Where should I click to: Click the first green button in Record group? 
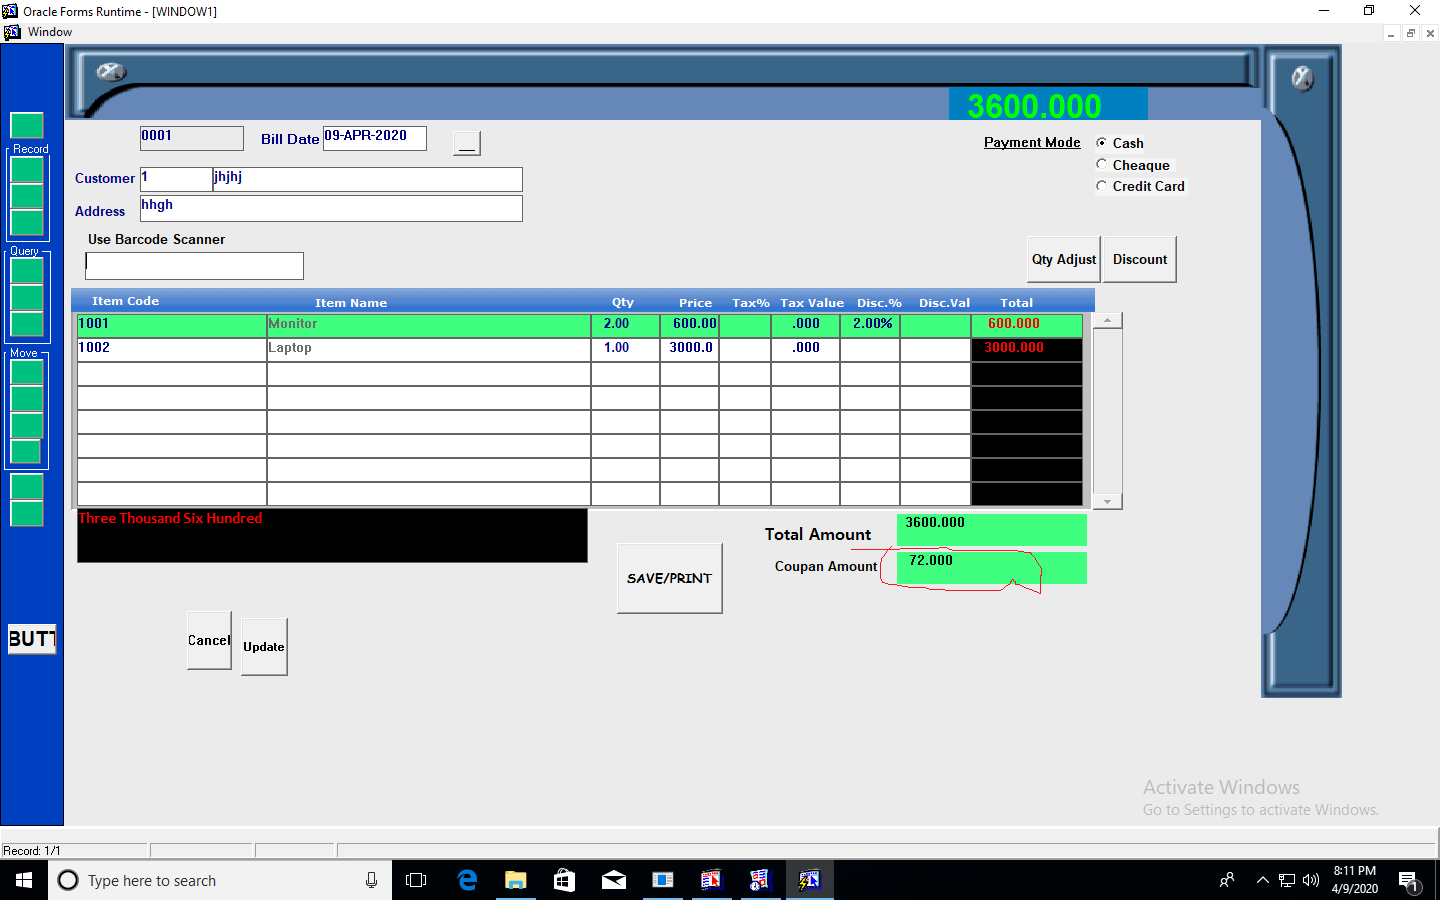point(27,170)
